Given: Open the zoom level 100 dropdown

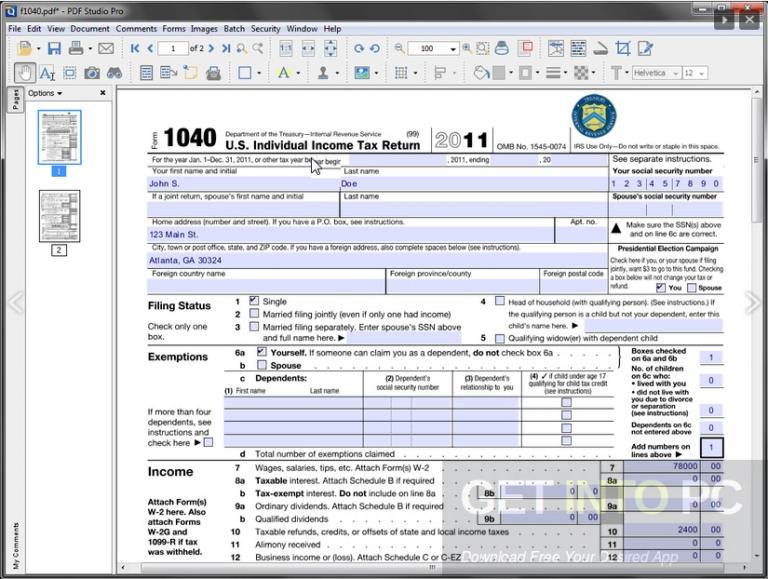Looking at the screenshot, I should (x=453, y=48).
